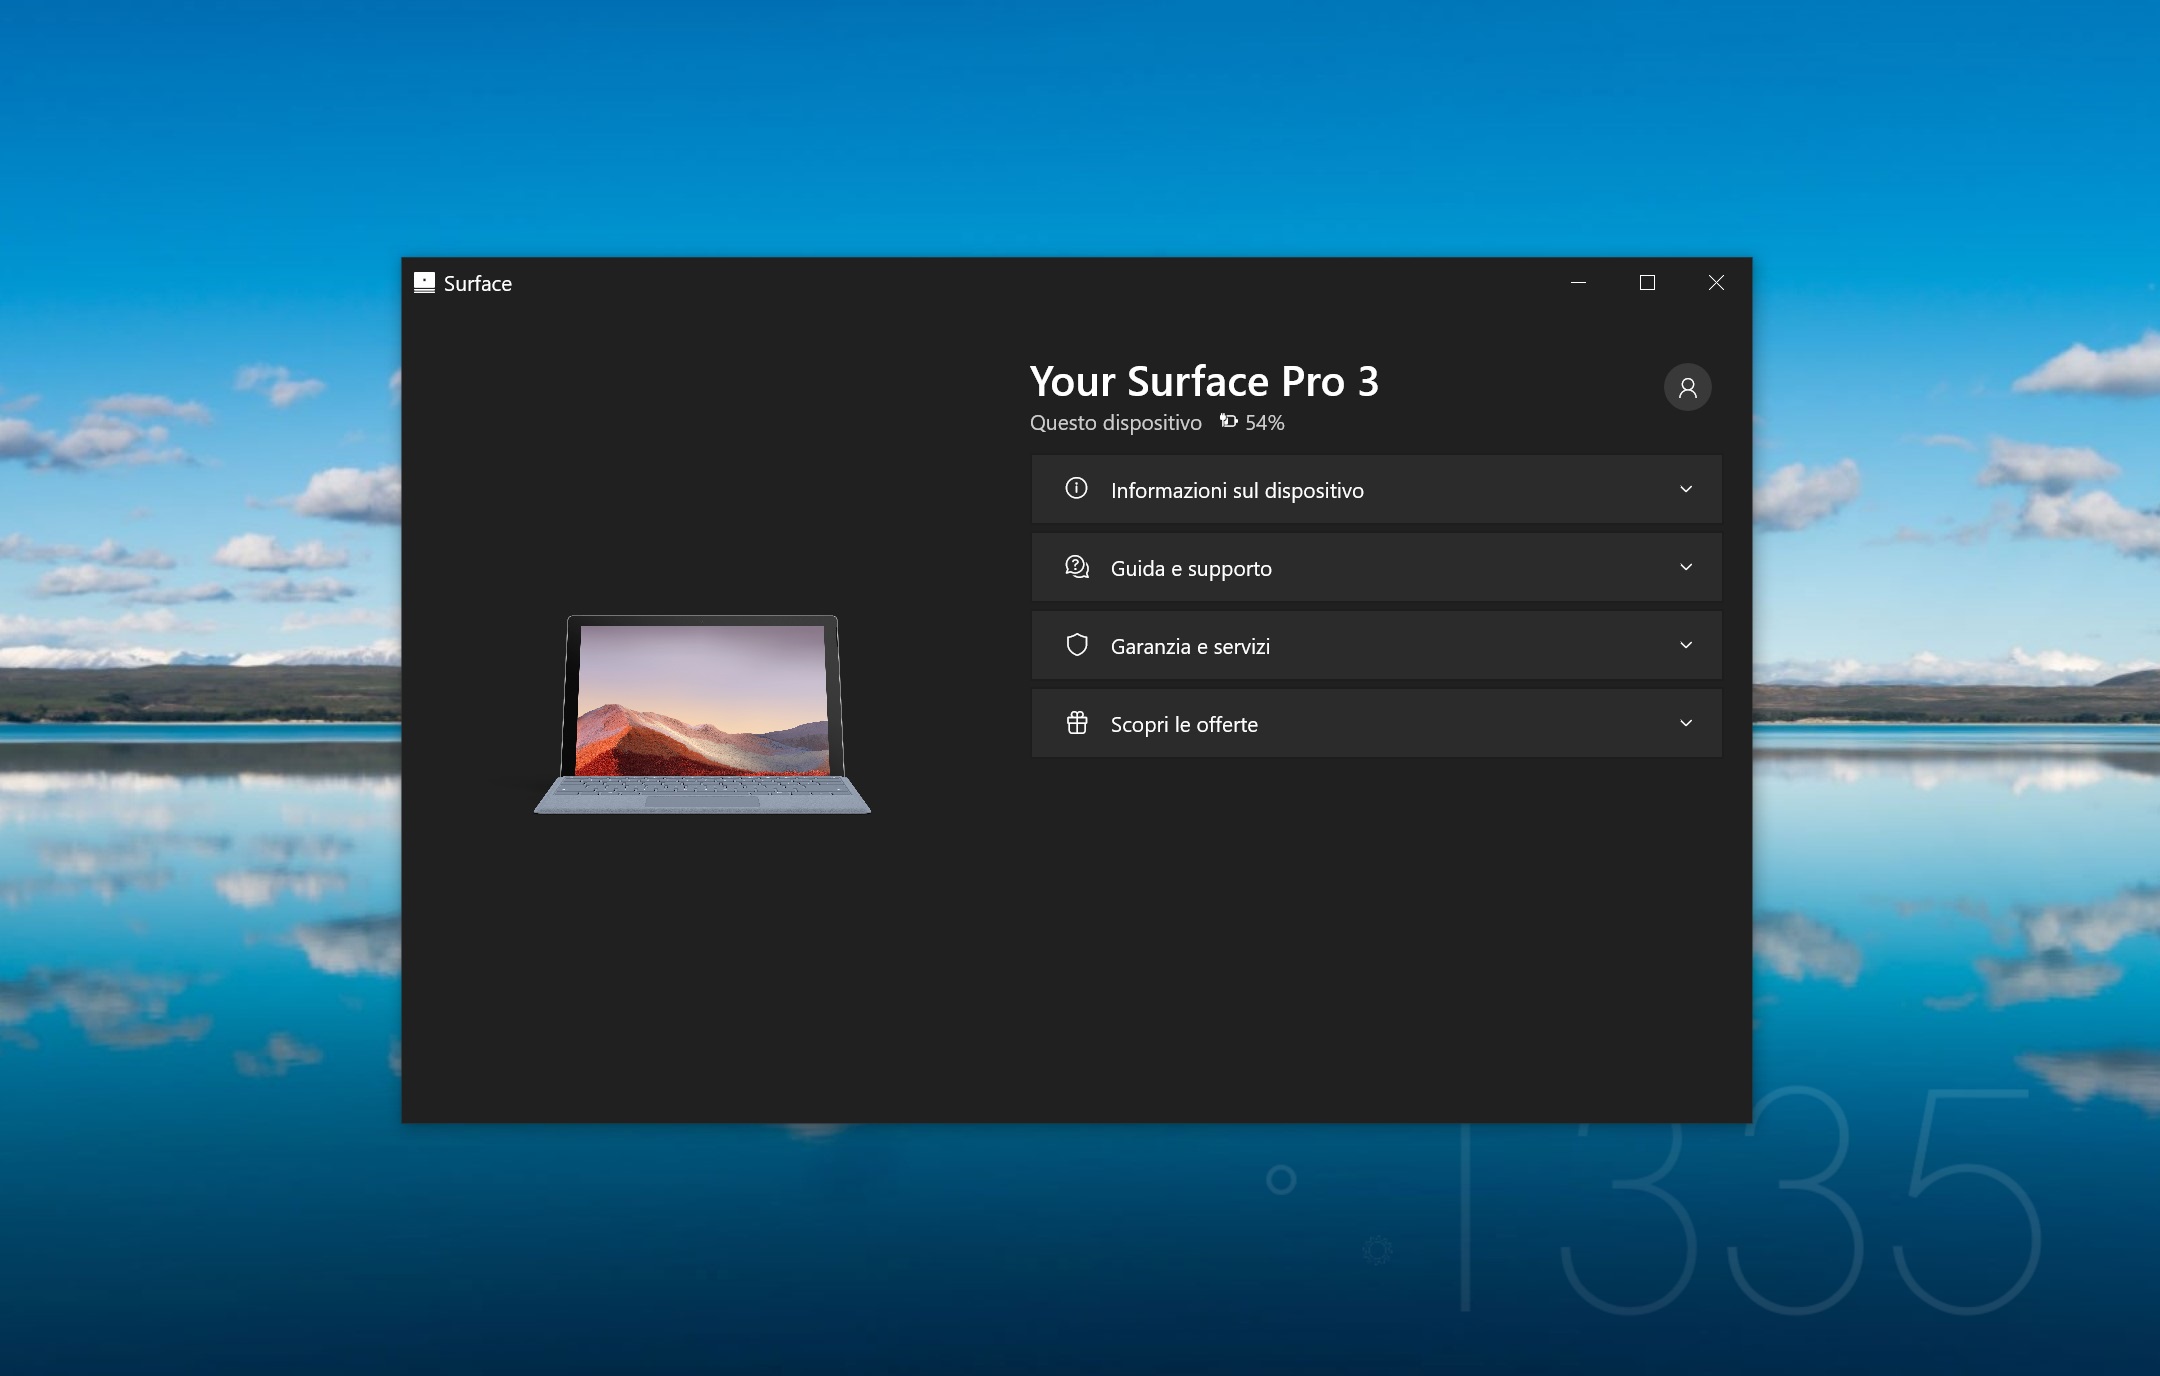
Task: Open the Garanzia e servizi section
Action: coord(1376,645)
